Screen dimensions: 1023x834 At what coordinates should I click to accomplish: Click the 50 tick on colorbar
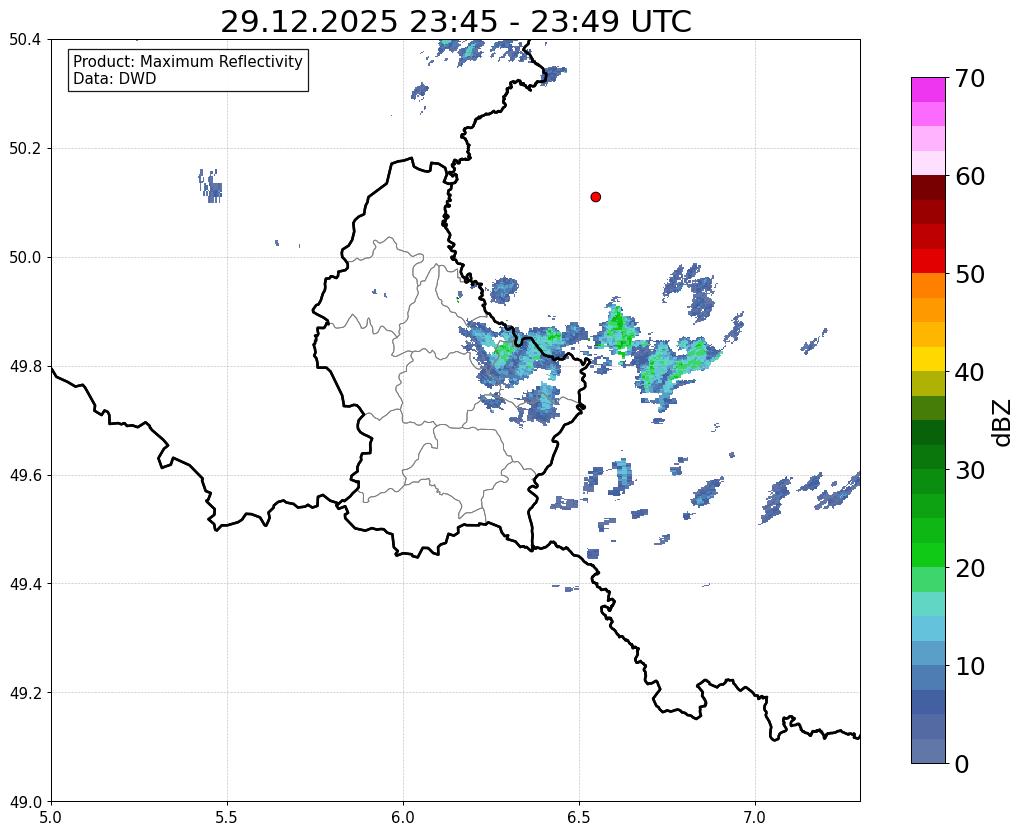point(969,274)
